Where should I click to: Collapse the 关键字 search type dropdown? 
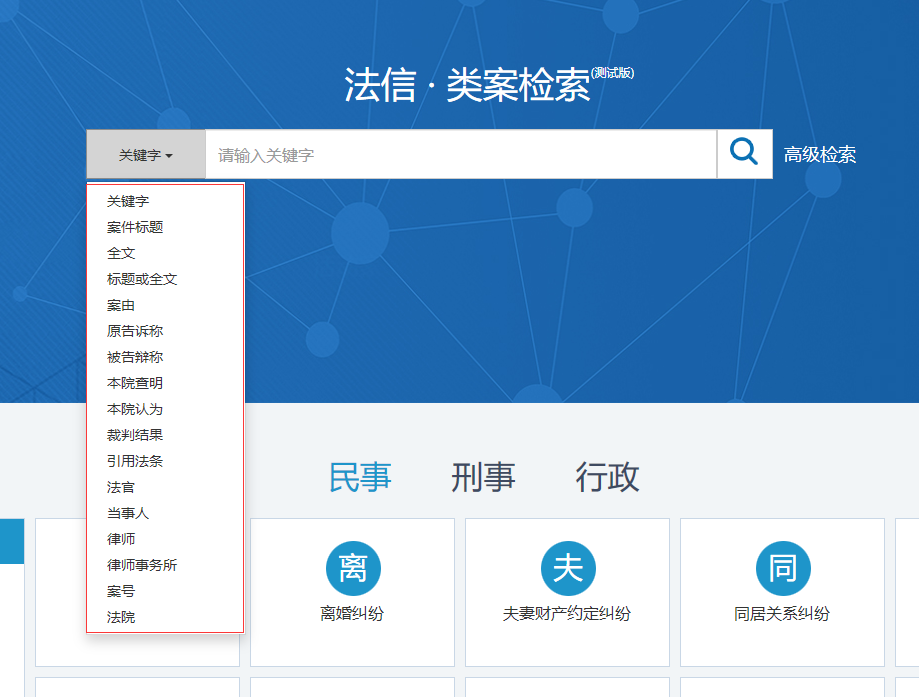click(146, 154)
